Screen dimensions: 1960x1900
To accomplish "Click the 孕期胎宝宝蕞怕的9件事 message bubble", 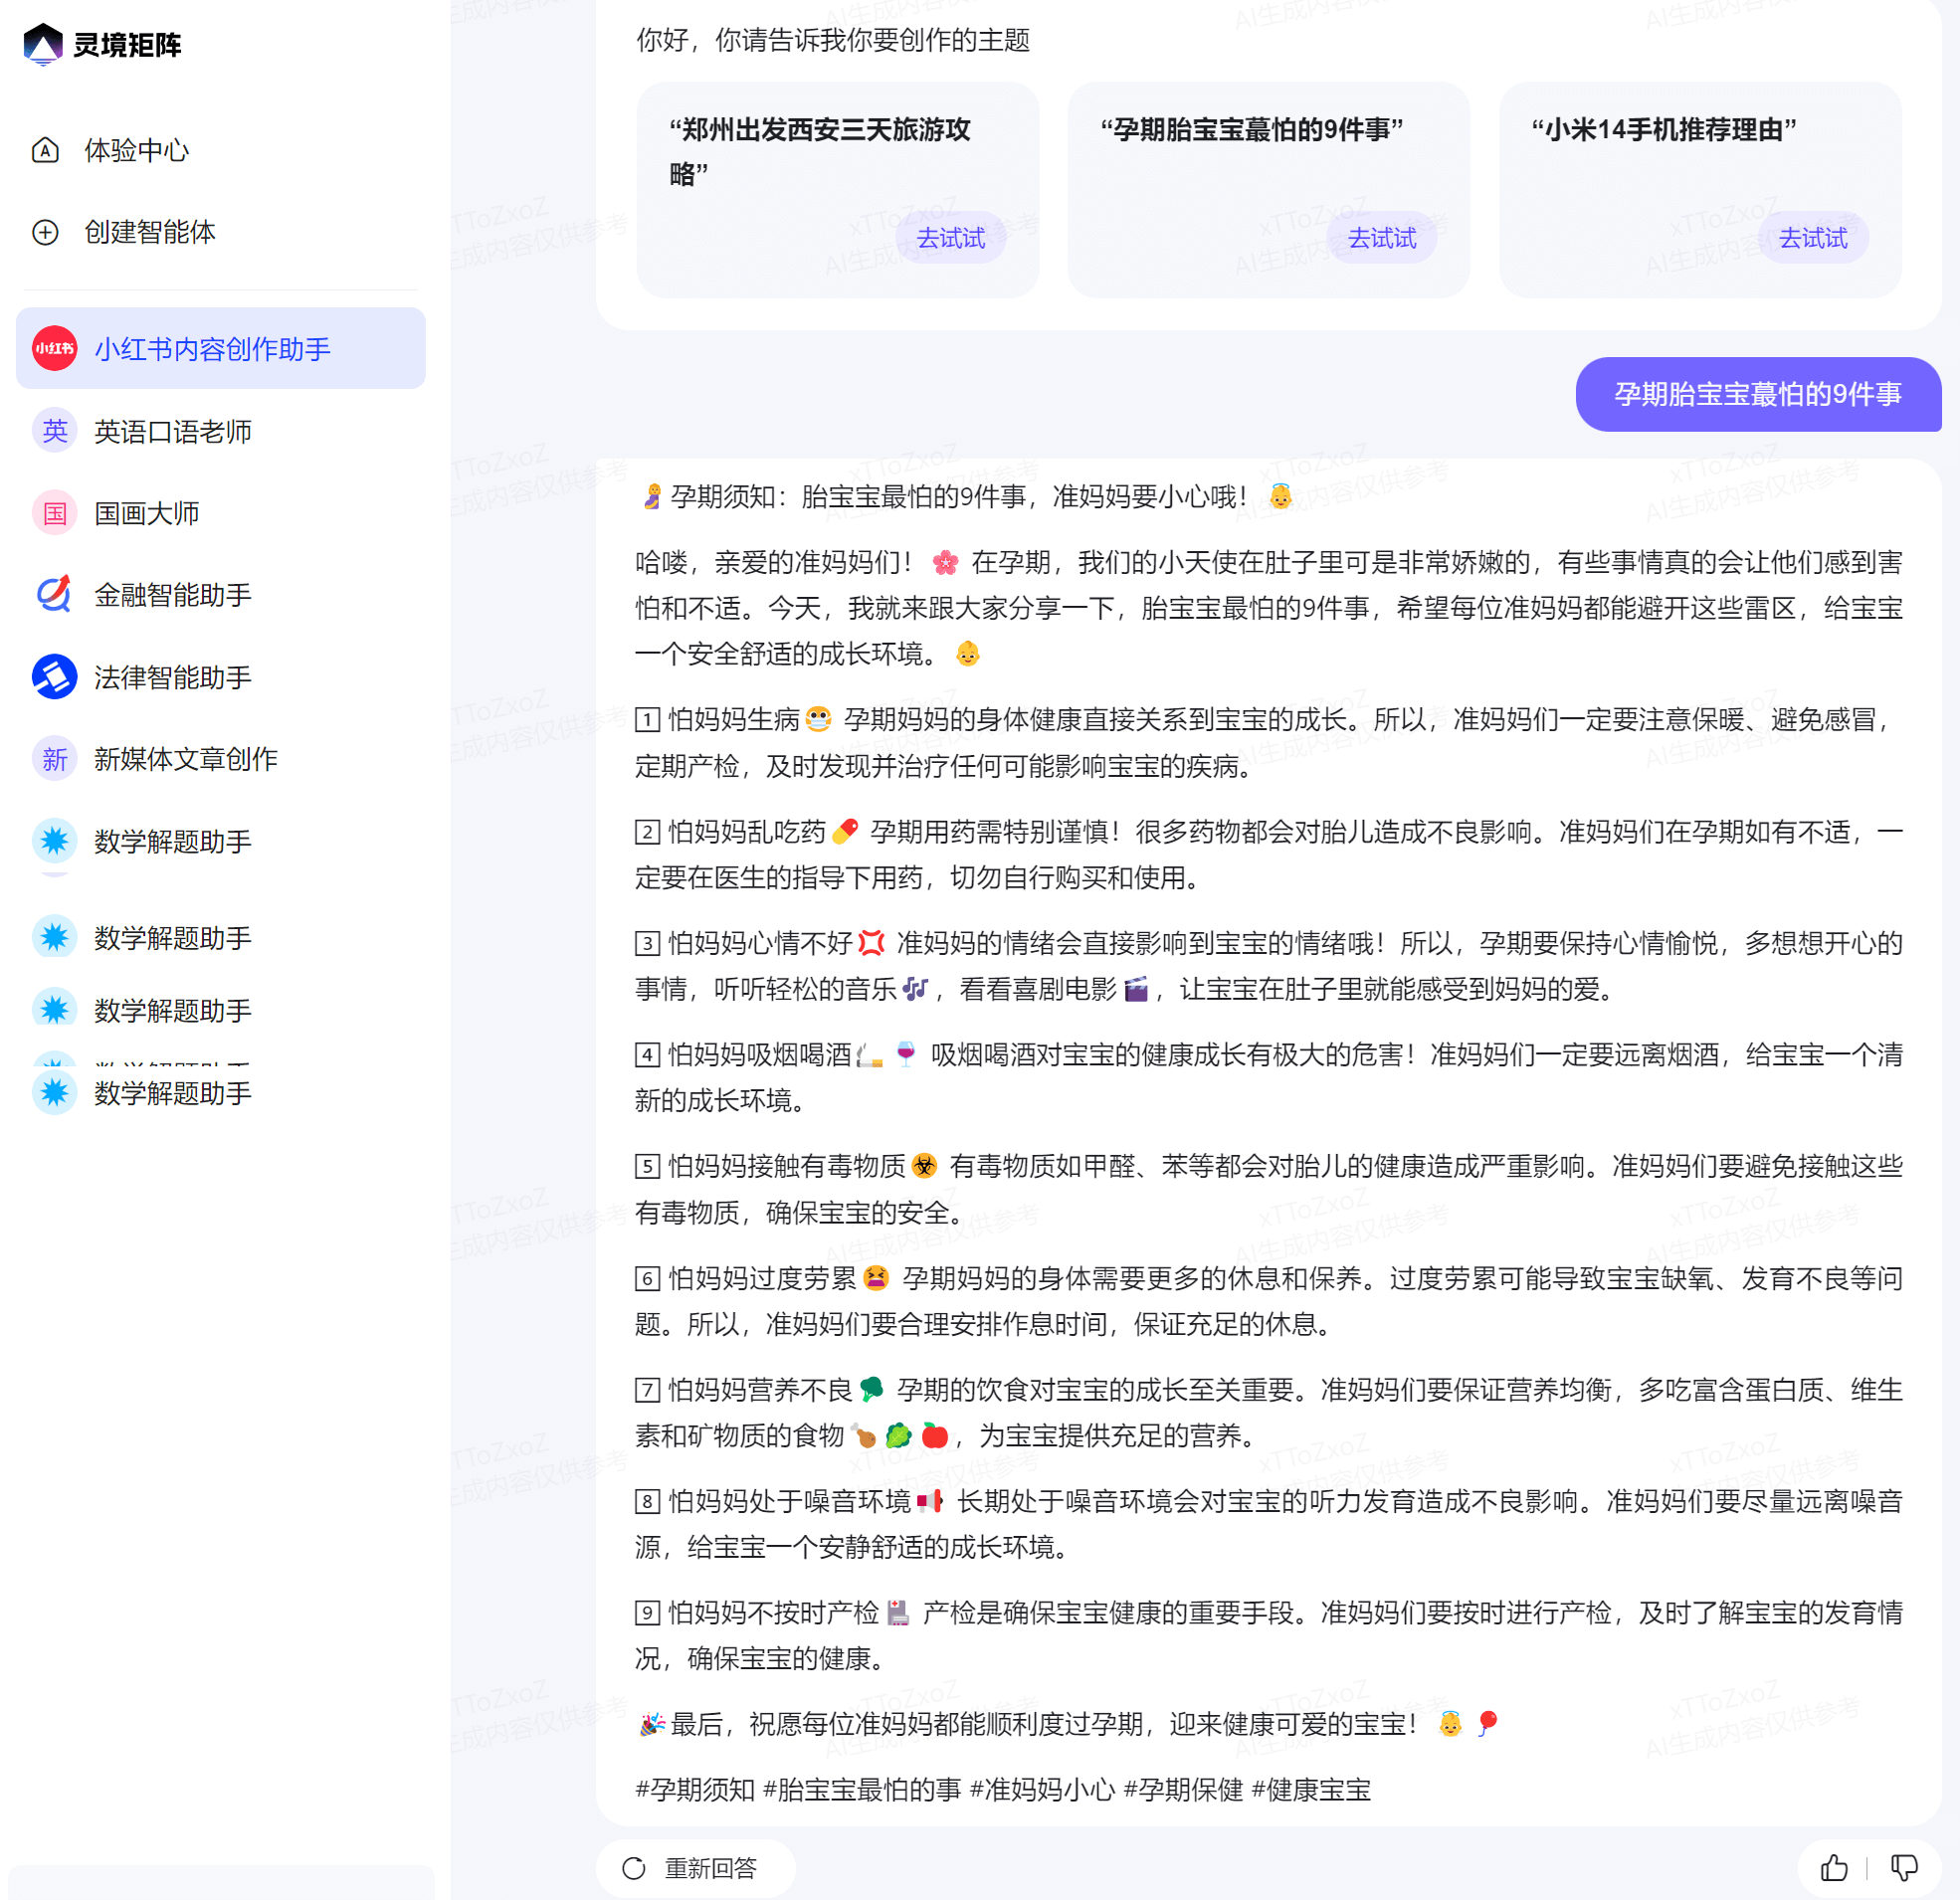I will (x=1758, y=395).
